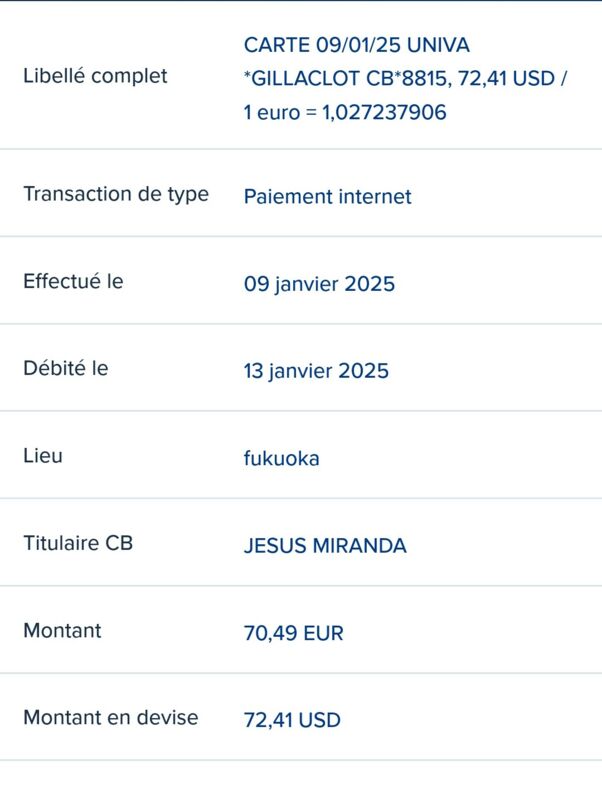Screen dimensions: 602x800
Task: Click the 72,41 USD currency amount
Action: (x=292, y=720)
